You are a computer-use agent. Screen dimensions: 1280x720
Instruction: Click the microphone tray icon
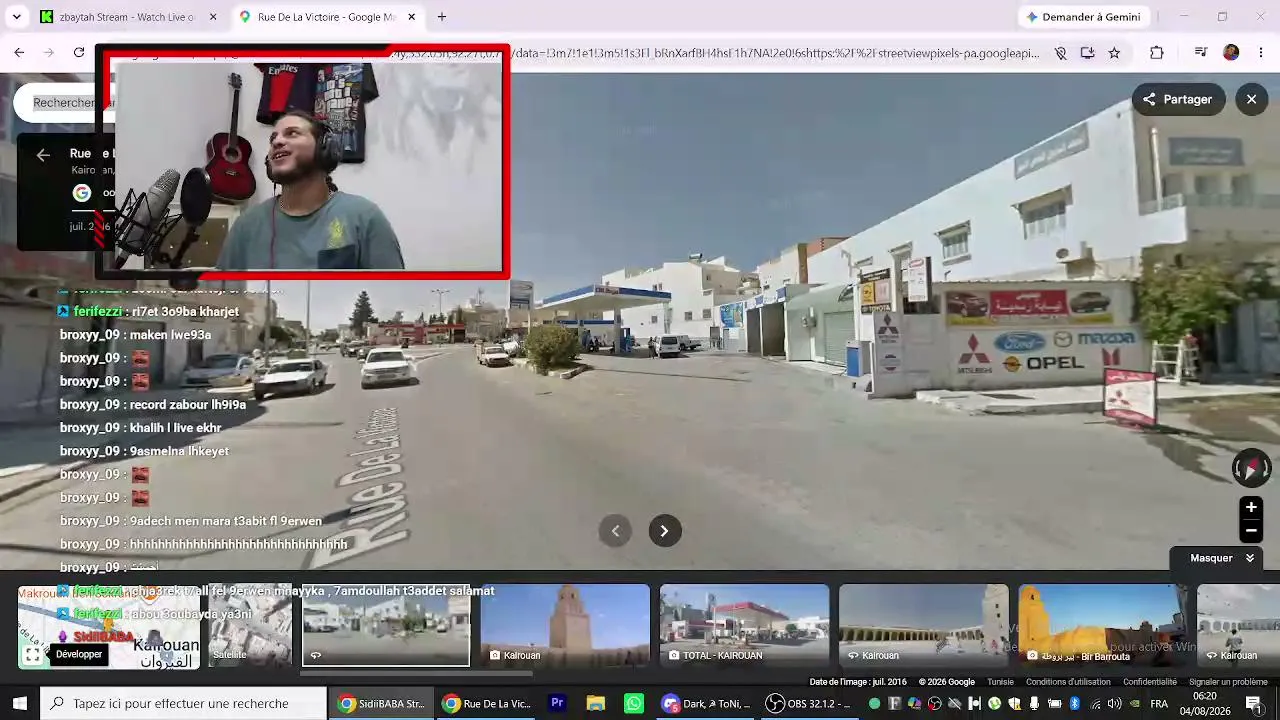point(1034,704)
